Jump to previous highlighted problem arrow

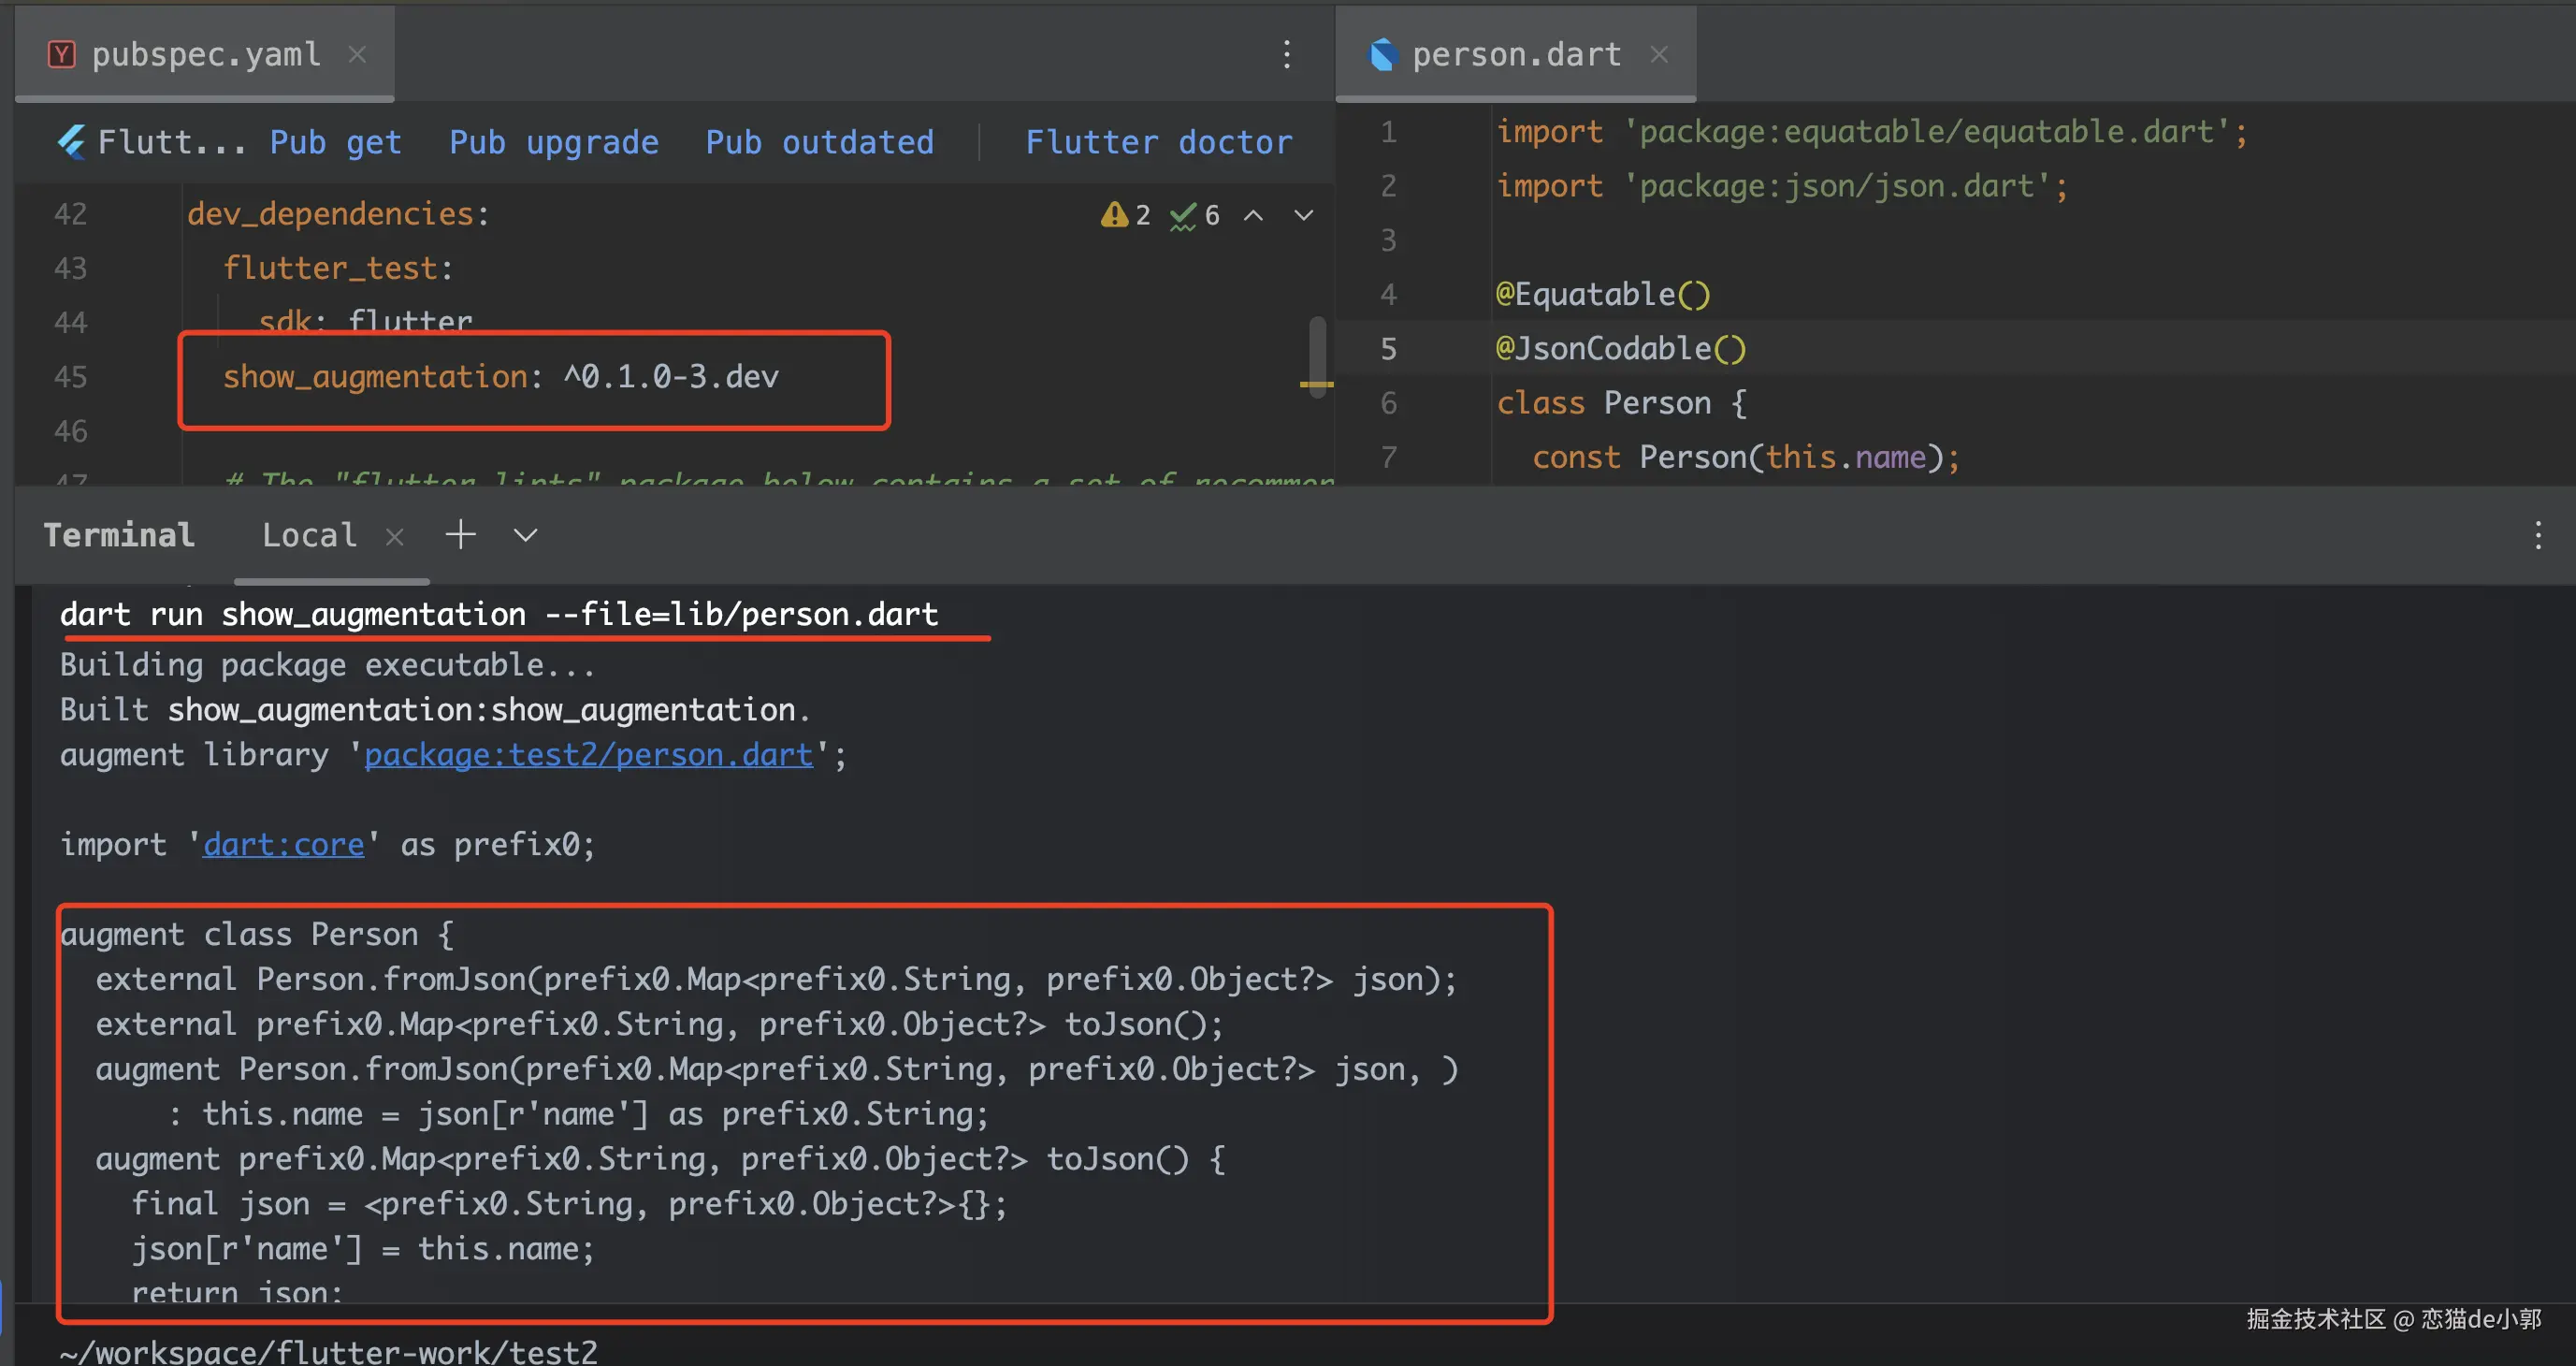coord(1253,215)
